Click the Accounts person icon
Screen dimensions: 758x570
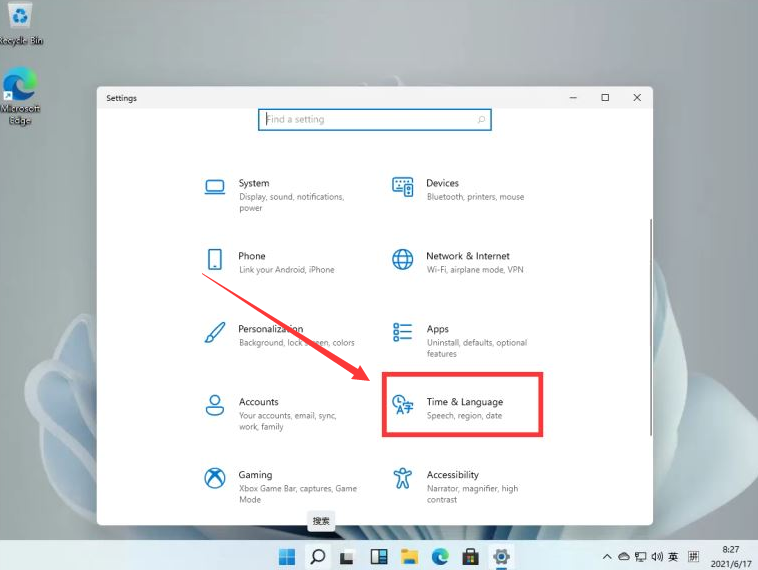point(215,406)
